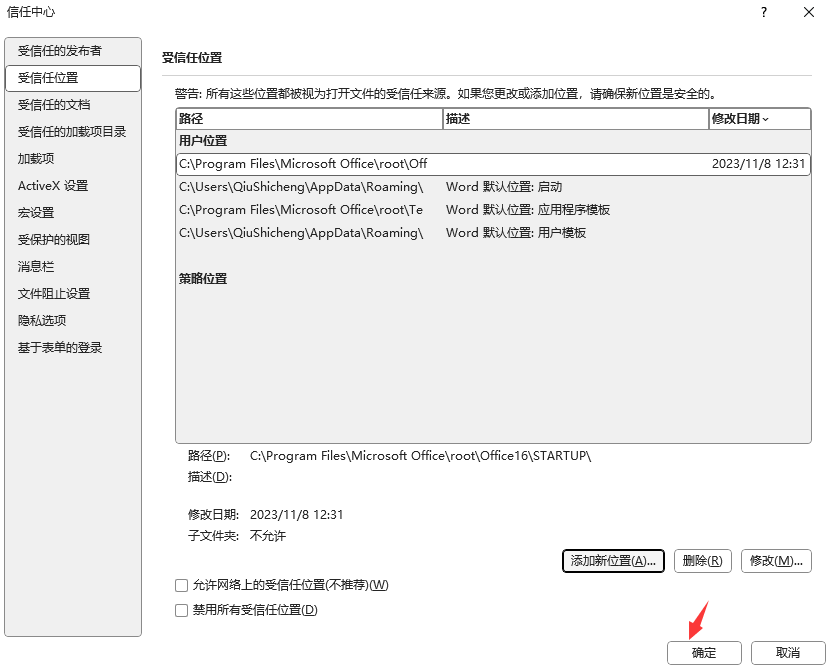This screenshot has height=670, width=829.
Task: Cancel the dialog with 取消
Action: 788,653
